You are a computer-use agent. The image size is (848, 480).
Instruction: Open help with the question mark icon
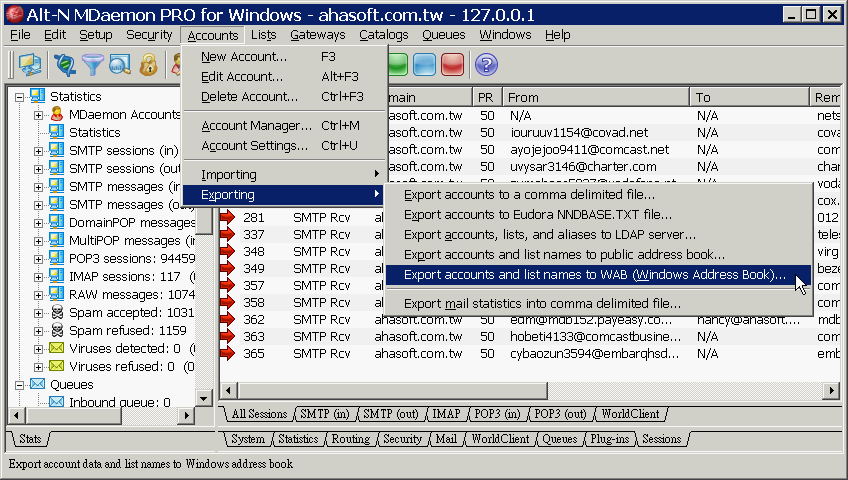click(x=486, y=65)
